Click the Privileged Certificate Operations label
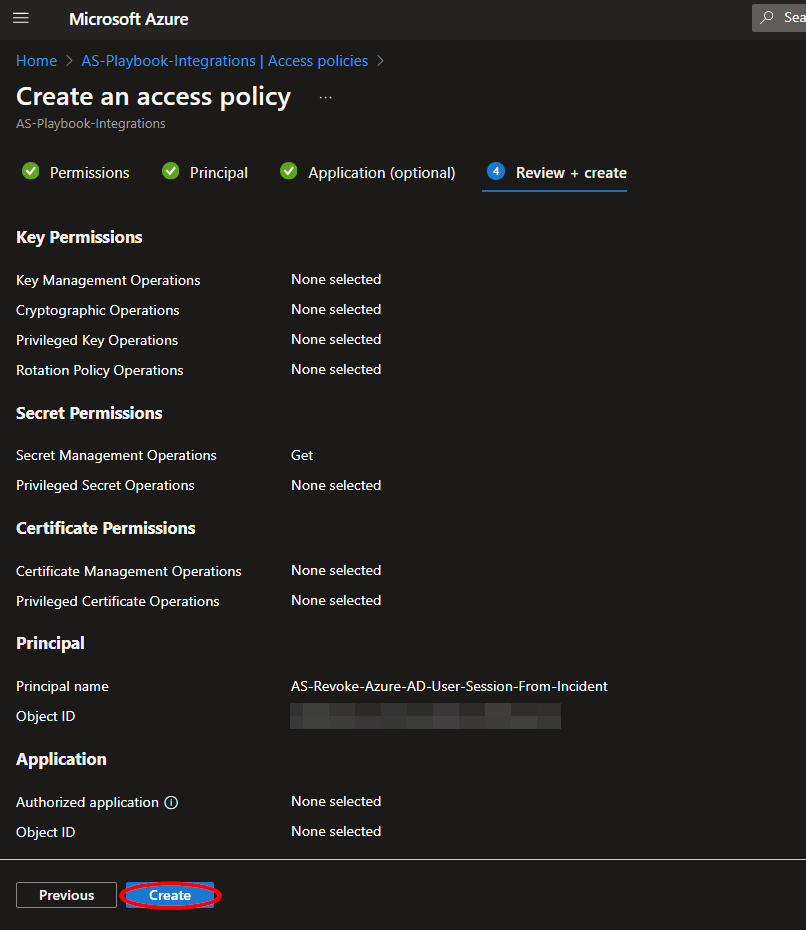 117,601
